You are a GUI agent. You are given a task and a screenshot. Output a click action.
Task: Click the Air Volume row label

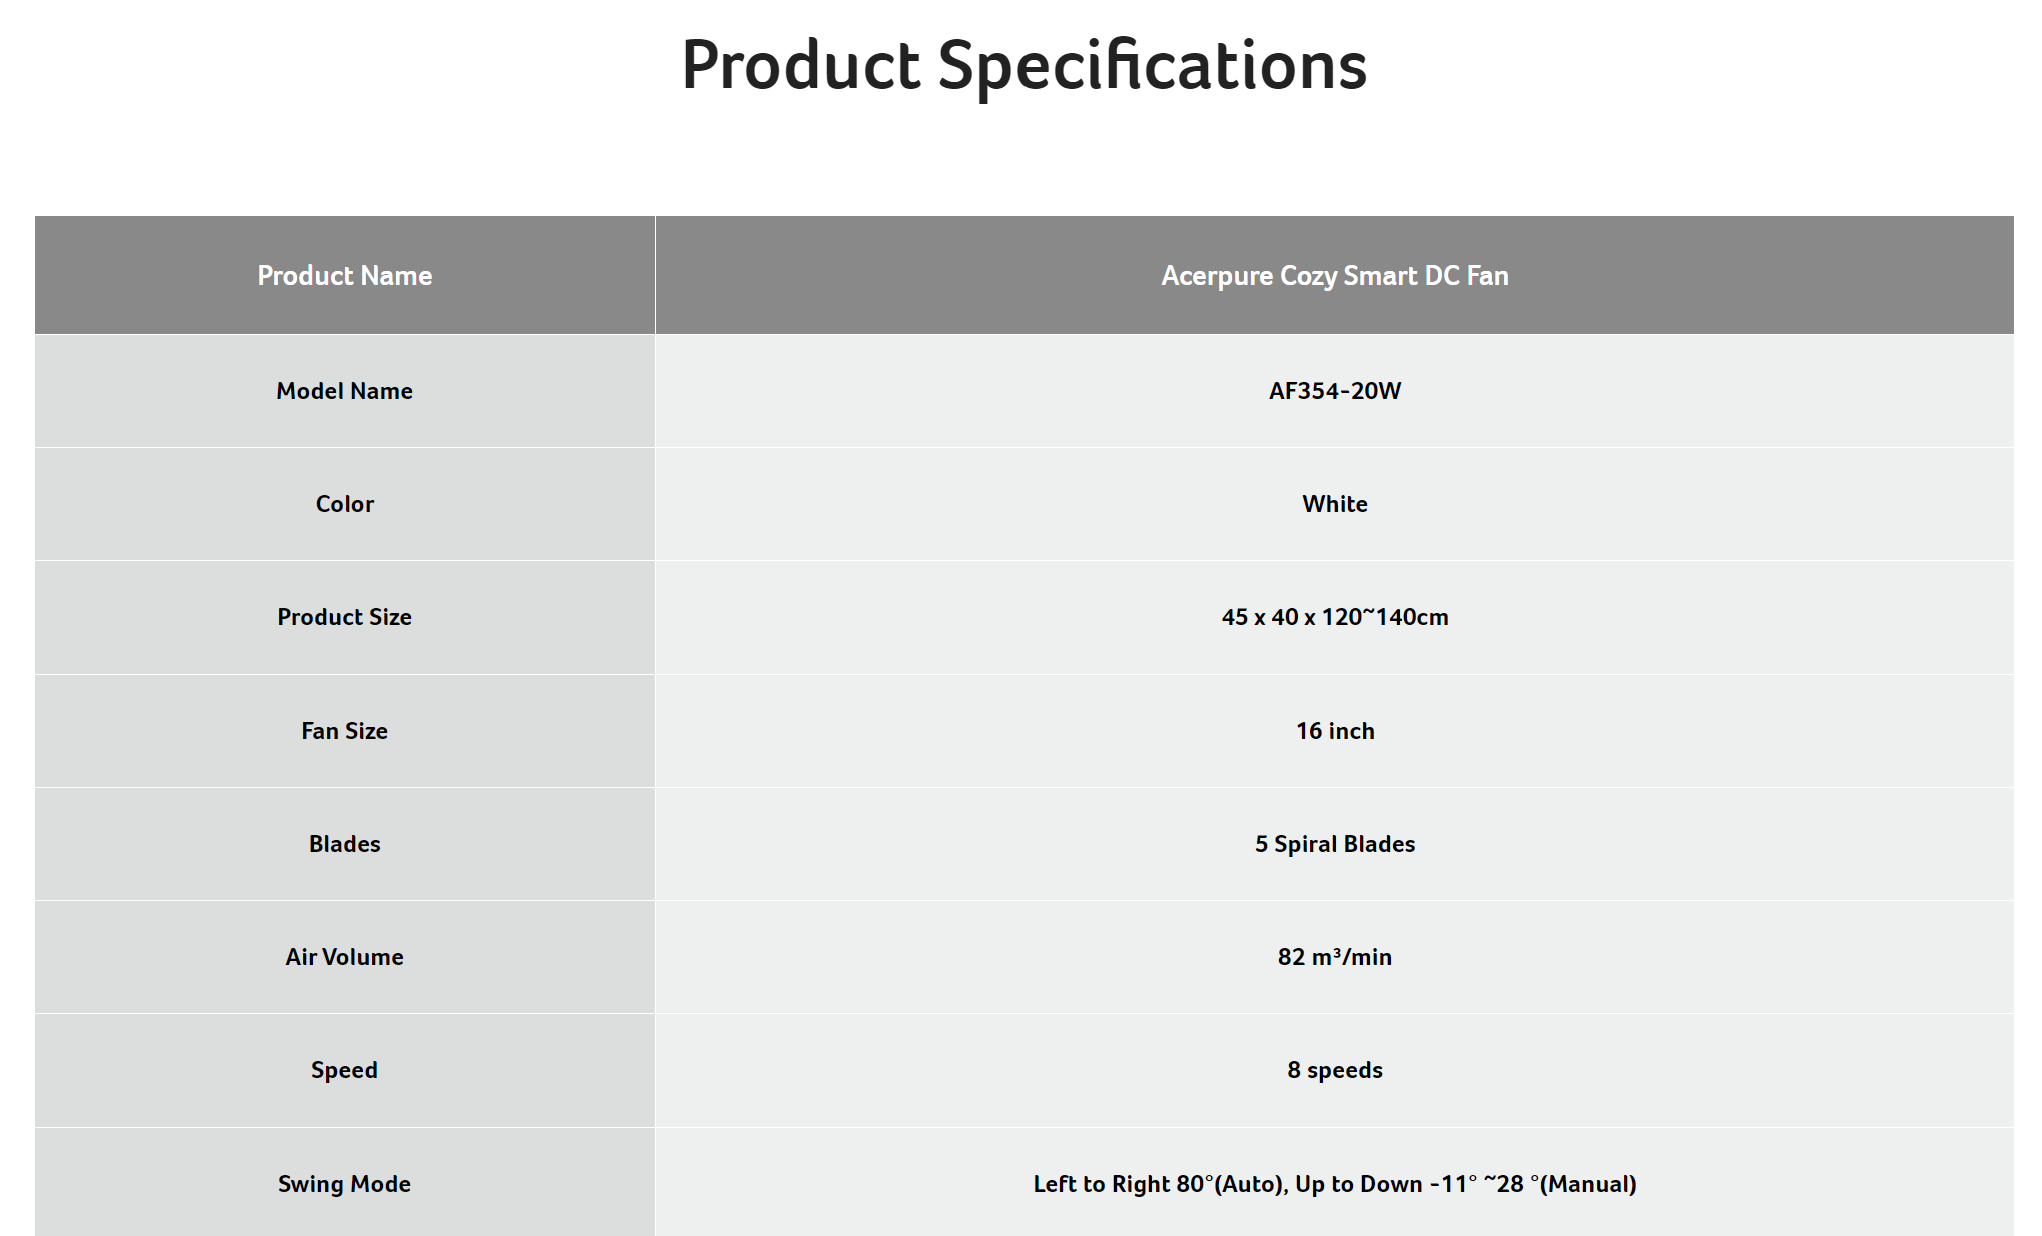pyautogui.click(x=344, y=957)
